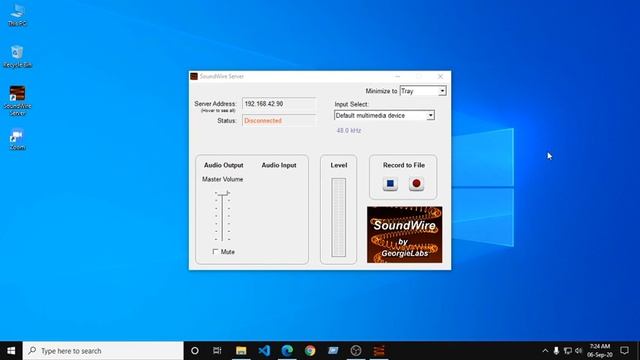Open File Explorer from the taskbar
The width and height of the screenshot is (640, 360).
pyautogui.click(x=241, y=351)
